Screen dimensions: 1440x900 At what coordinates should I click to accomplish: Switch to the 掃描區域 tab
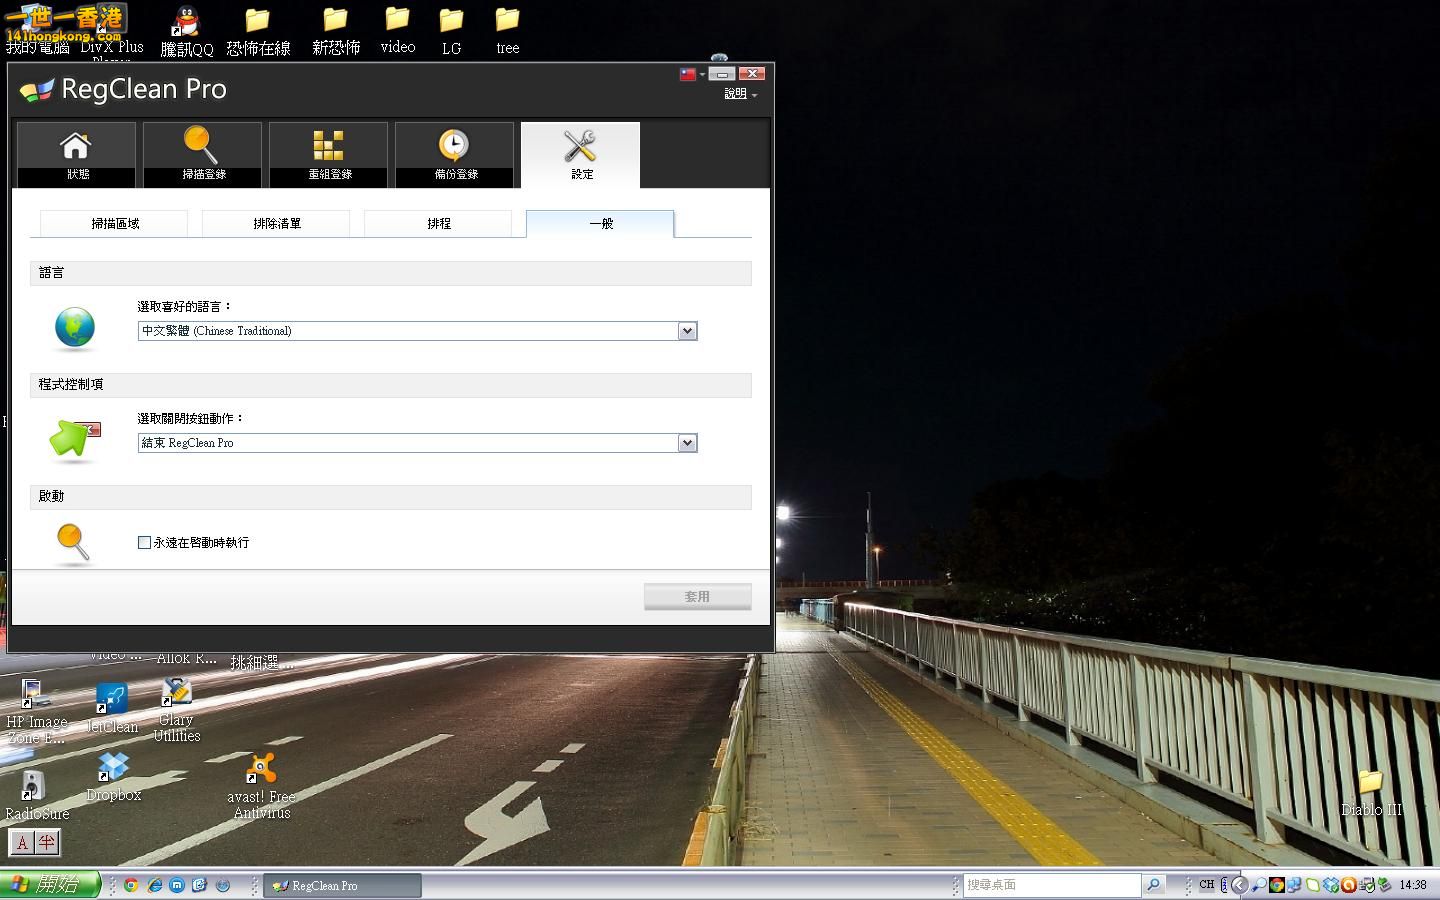pos(115,224)
